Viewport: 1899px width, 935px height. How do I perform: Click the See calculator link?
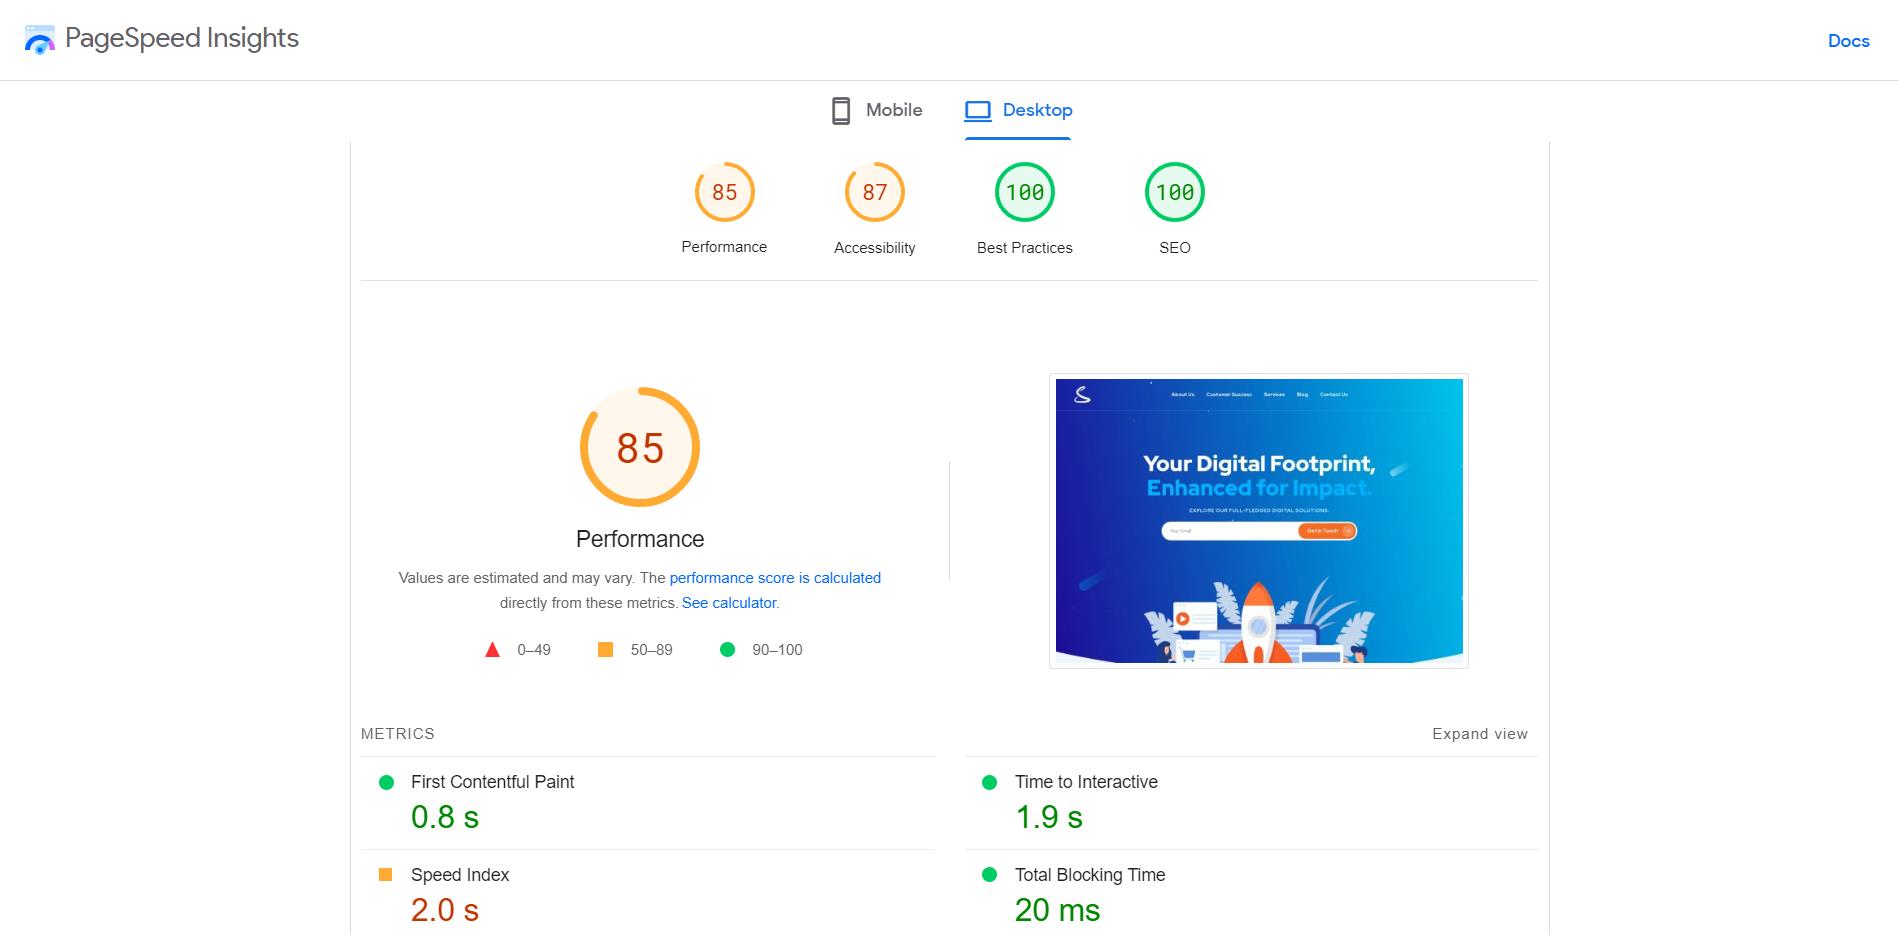tap(728, 602)
